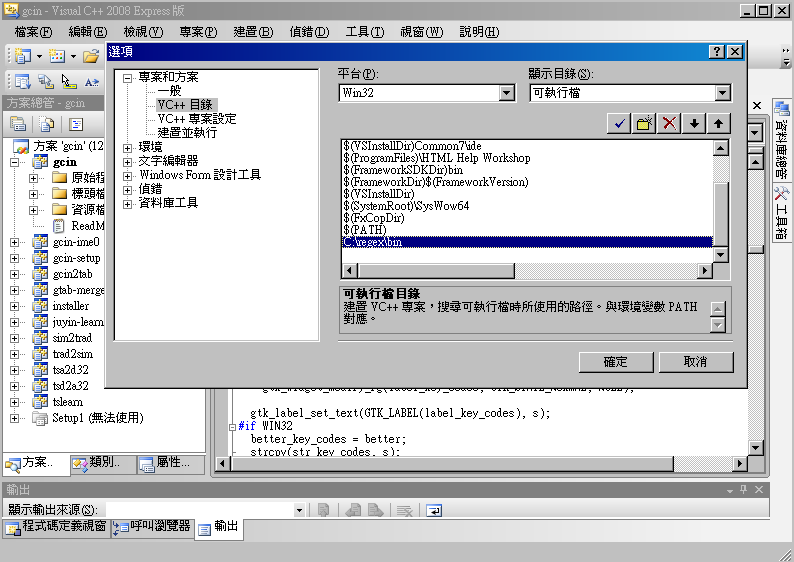Switch to the 輸出 tab
The width and height of the screenshot is (794, 562).
(218, 526)
